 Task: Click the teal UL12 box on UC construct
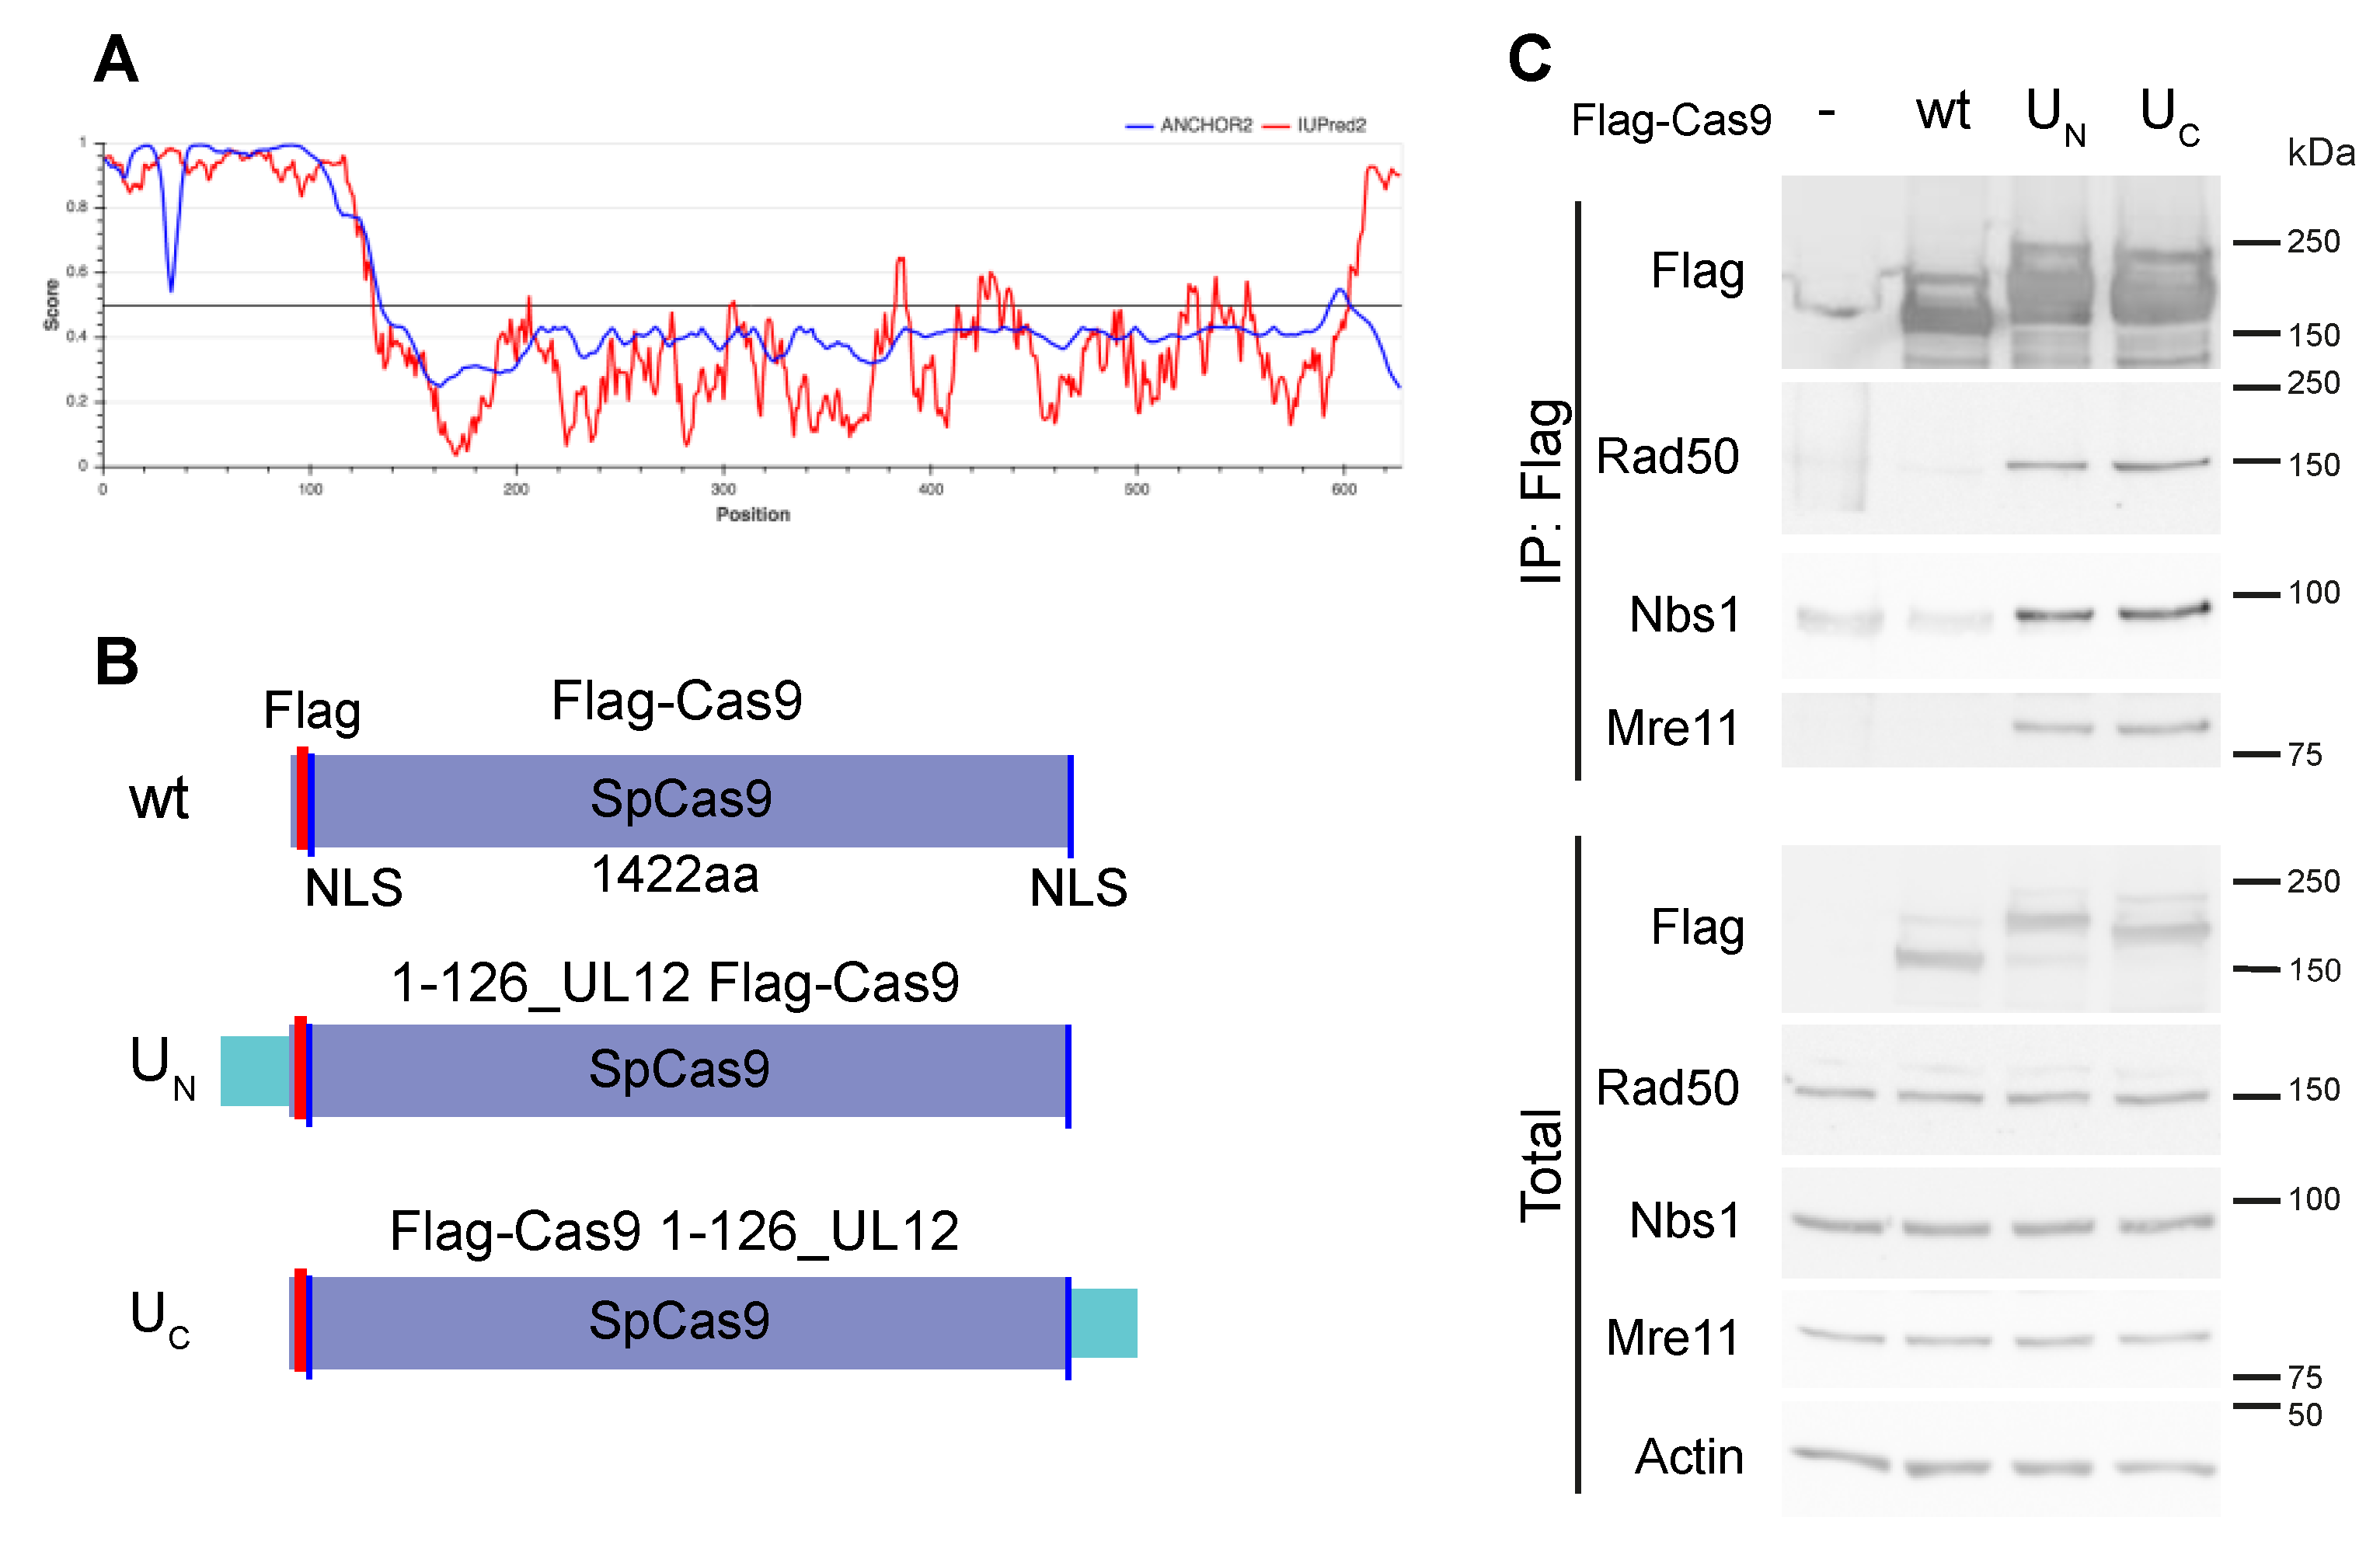tap(1104, 1322)
